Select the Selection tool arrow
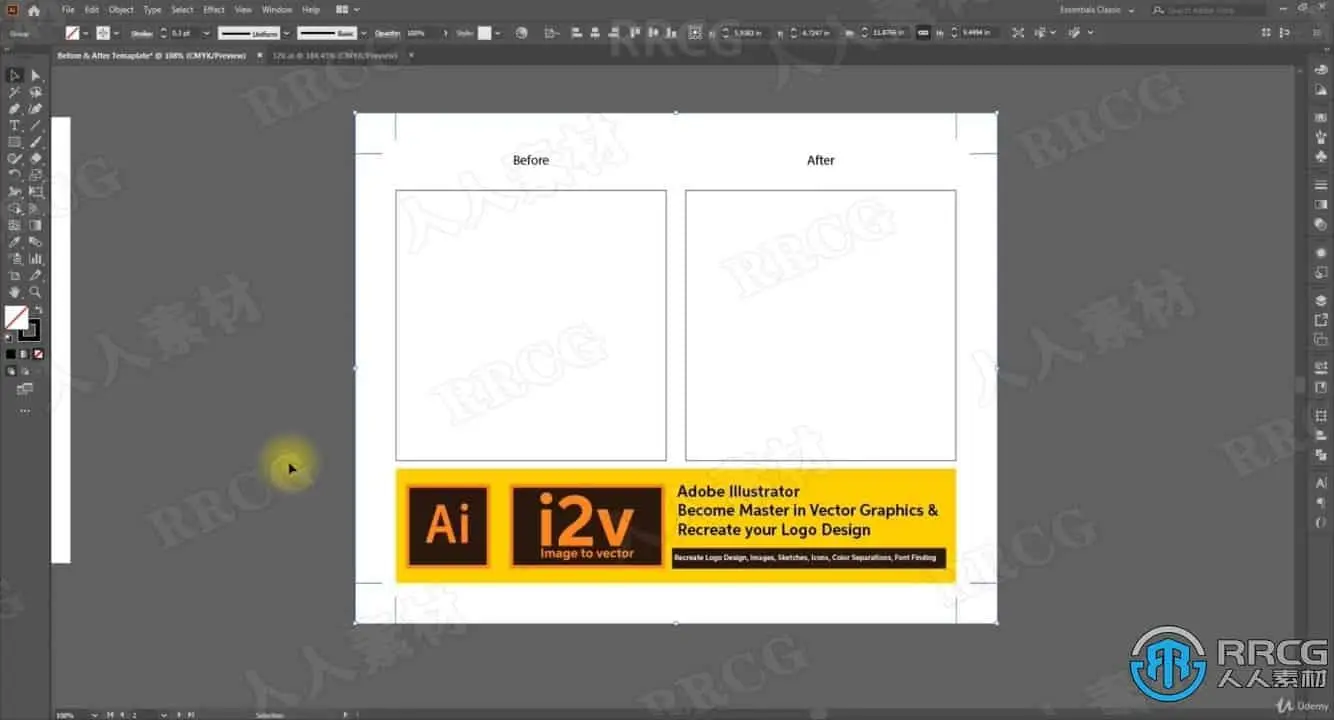This screenshot has width=1334, height=720. [15, 75]
